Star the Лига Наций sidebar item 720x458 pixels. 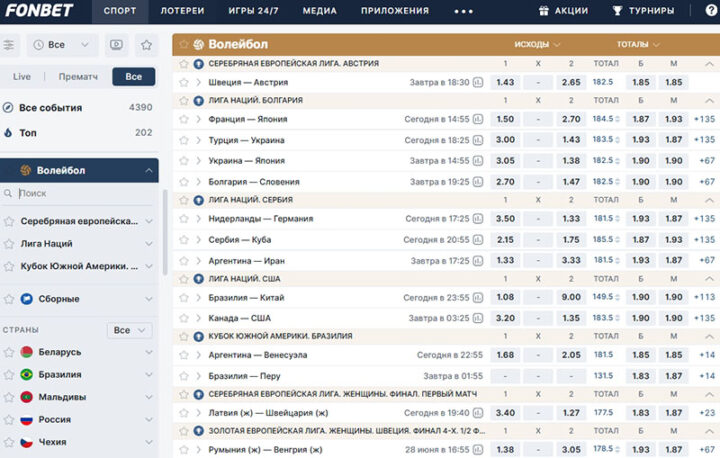tap(9, 243)
